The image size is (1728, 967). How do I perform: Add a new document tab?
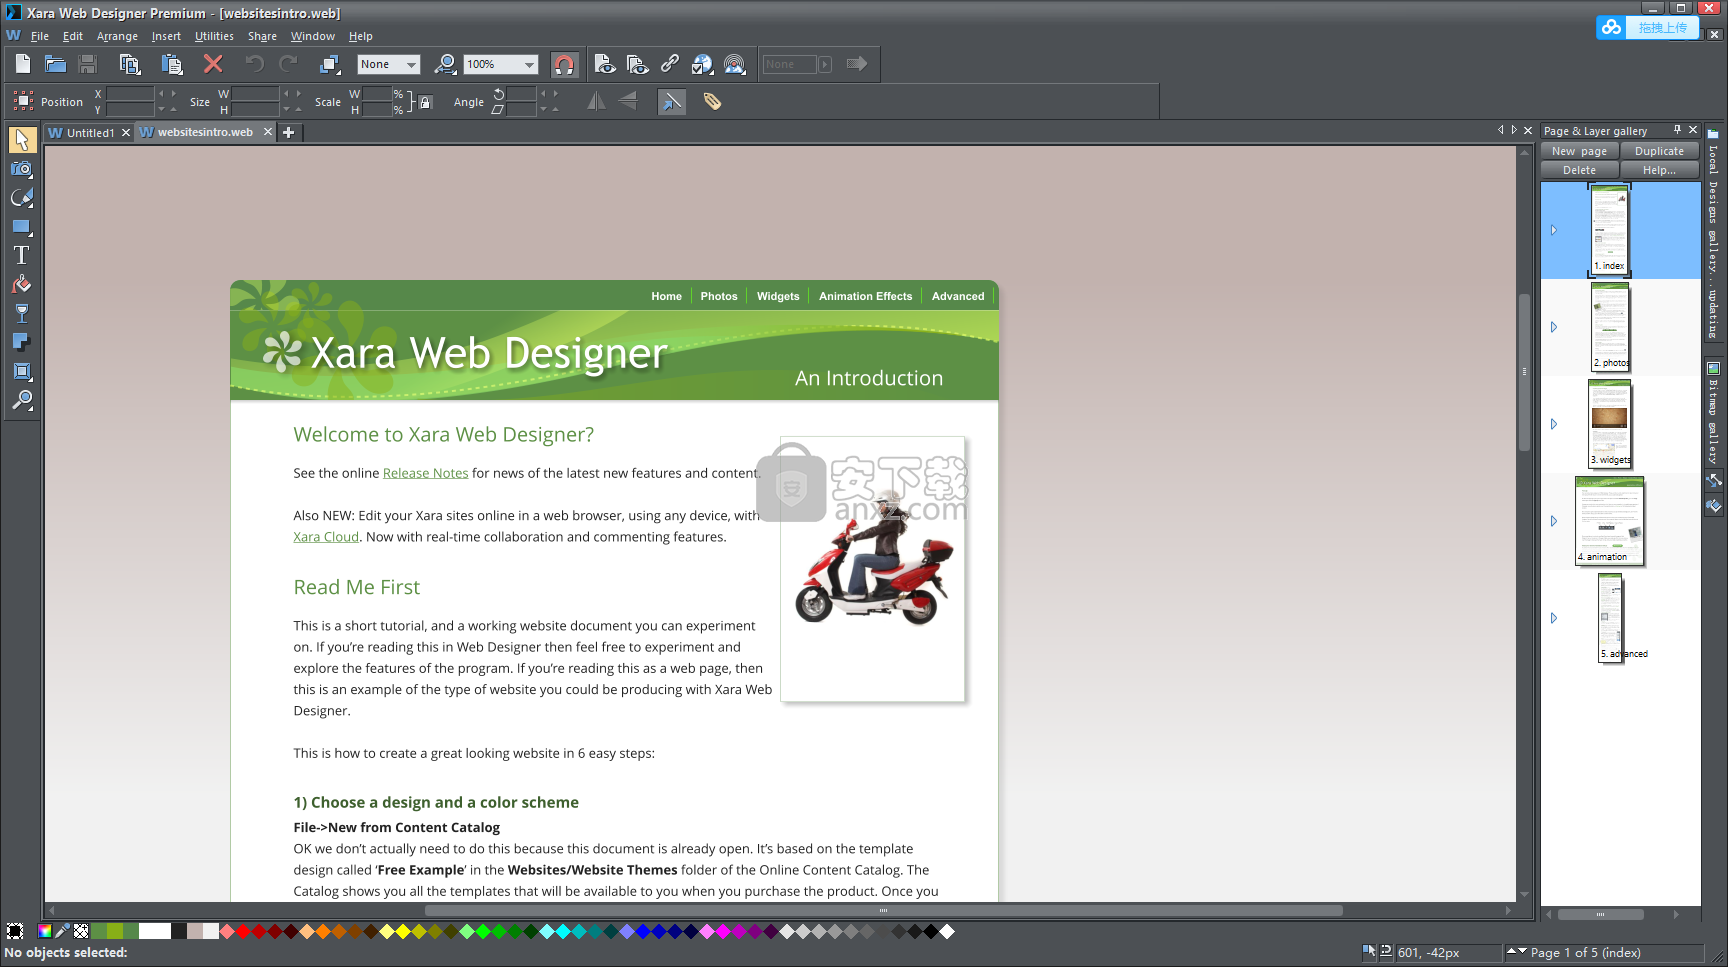coord(289,132)
